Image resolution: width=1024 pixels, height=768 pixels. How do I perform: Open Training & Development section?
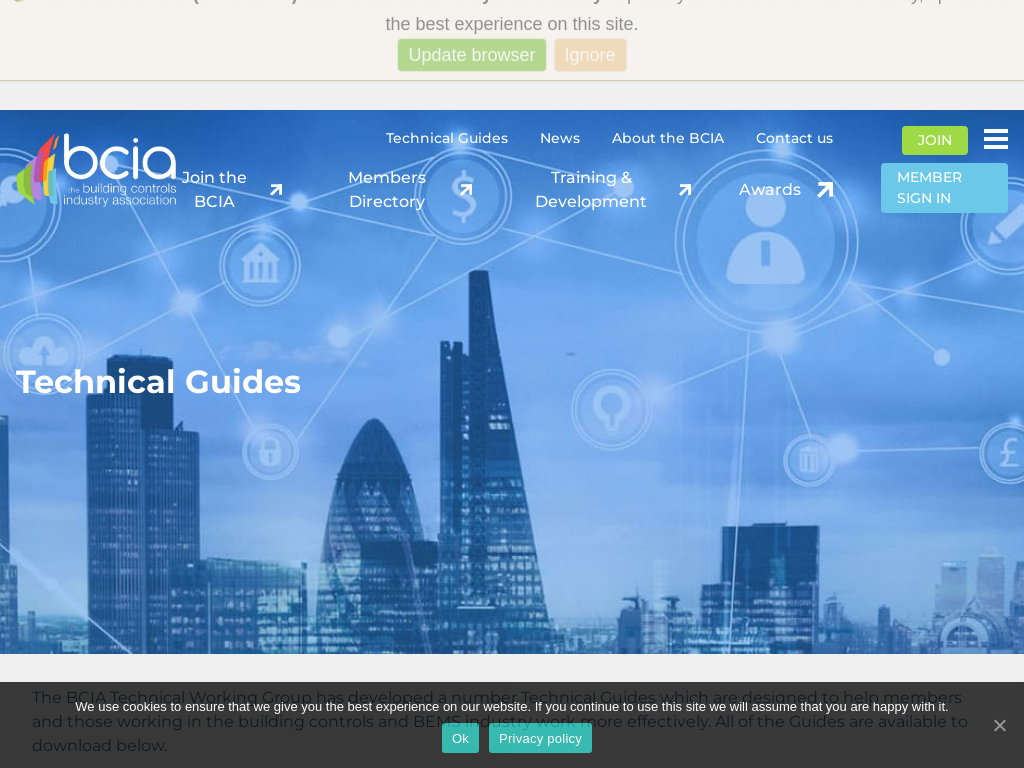pos(591,189)
